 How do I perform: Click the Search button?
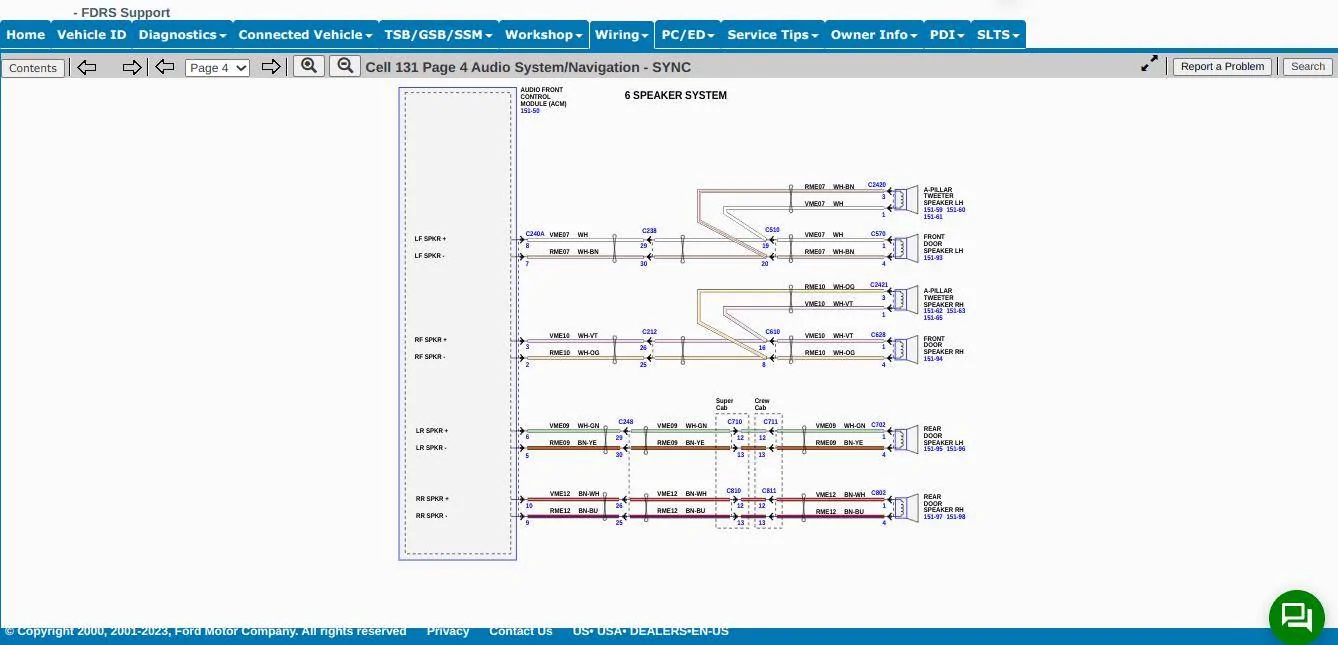coord(1307,67)
